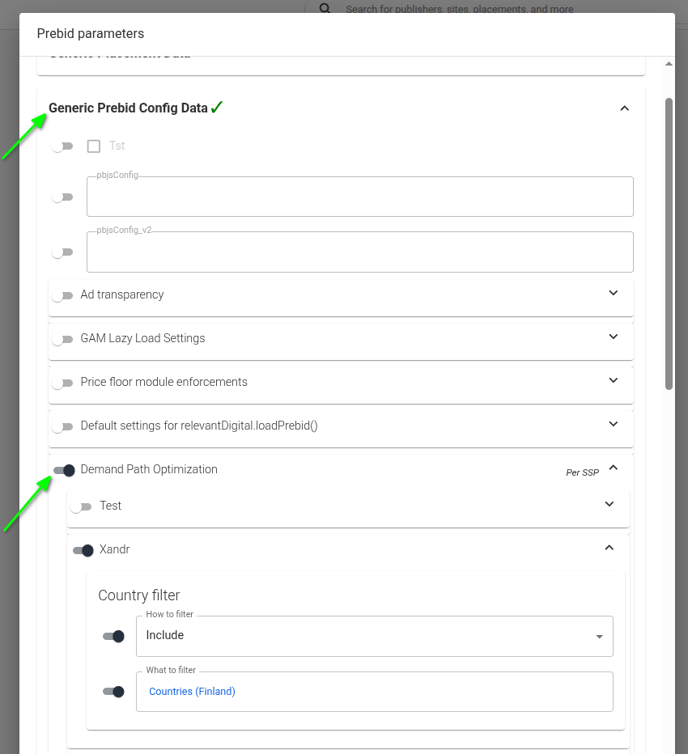Turn off the Xandr toggle
Image resolution: width=688 pixels, height=754 pixels.
[83, 550]
